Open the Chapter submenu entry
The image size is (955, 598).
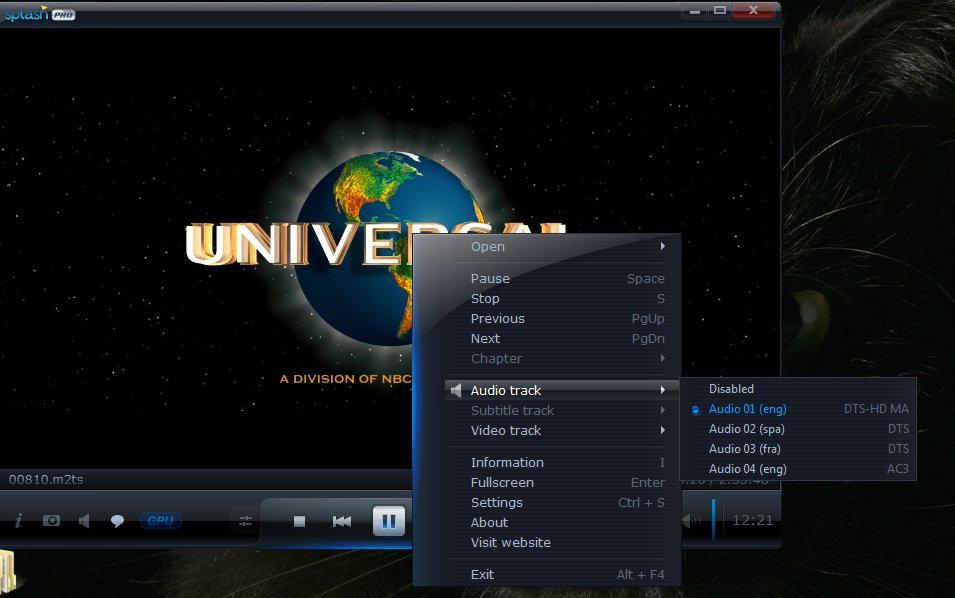tap(563, 359)
